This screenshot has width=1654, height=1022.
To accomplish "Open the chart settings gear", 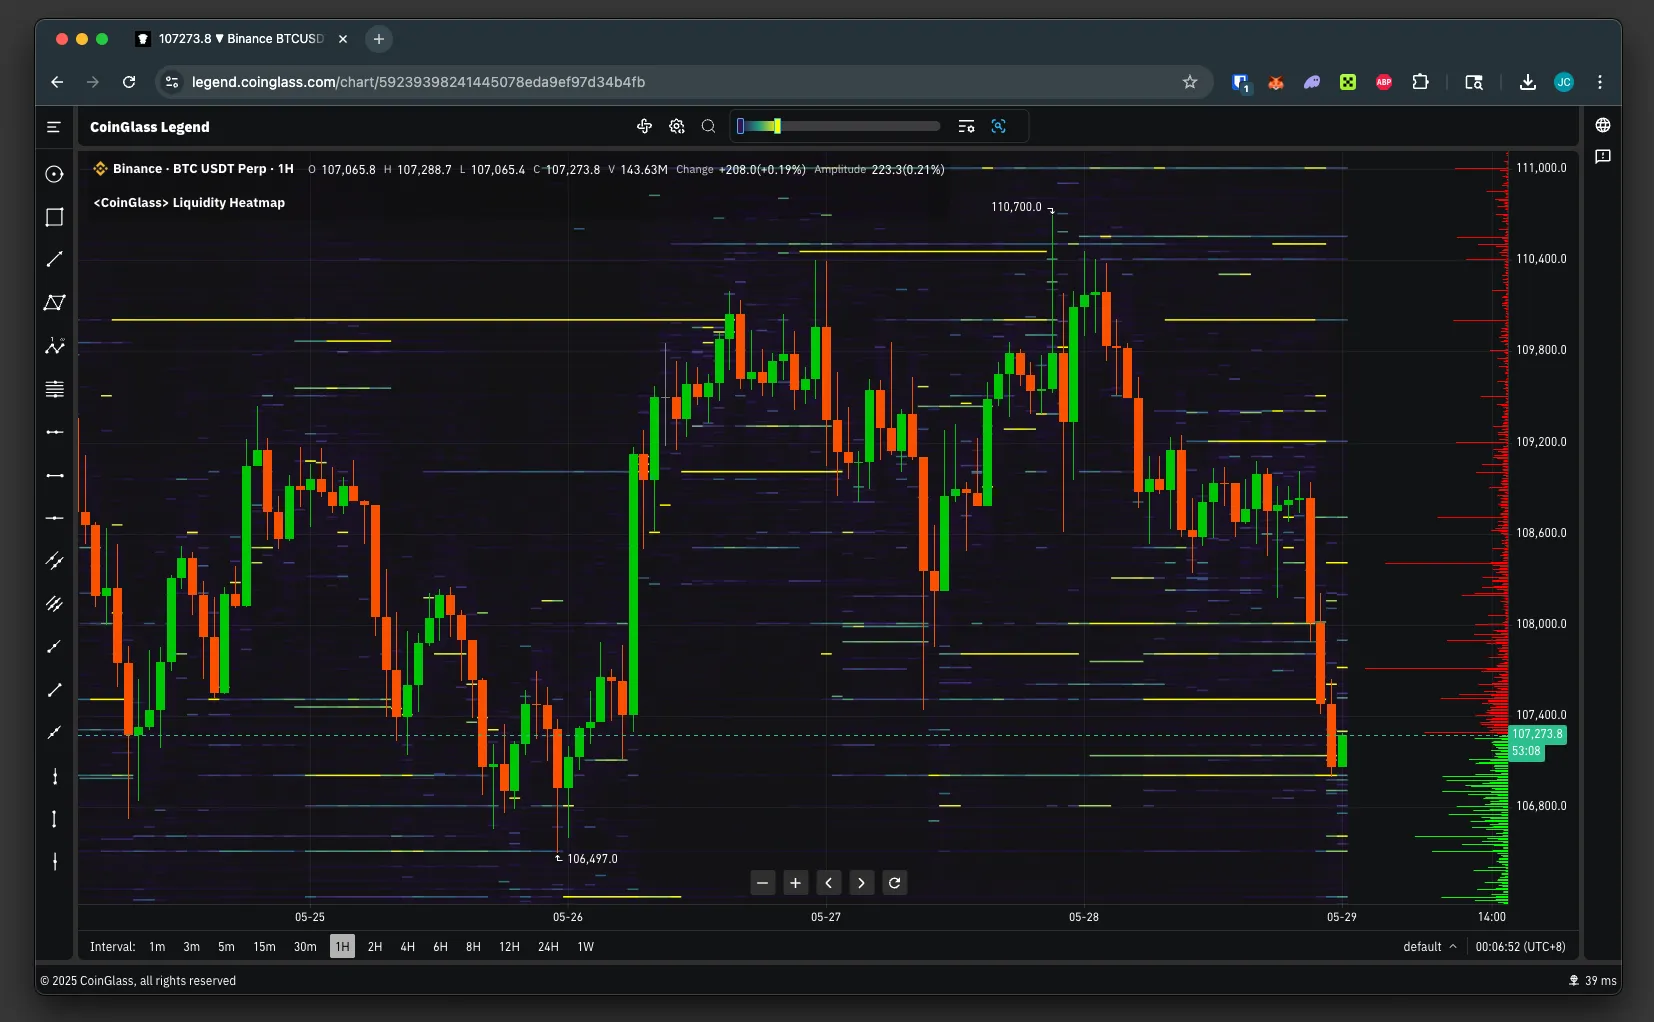I will (677, 126).
